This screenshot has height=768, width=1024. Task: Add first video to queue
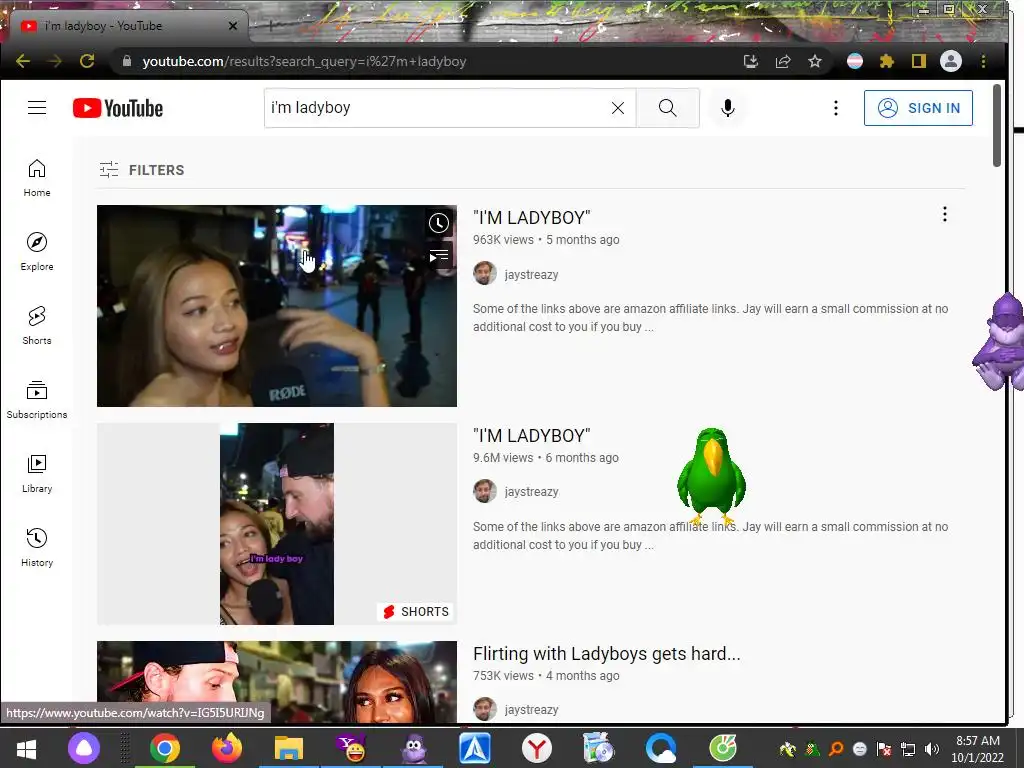439,255
